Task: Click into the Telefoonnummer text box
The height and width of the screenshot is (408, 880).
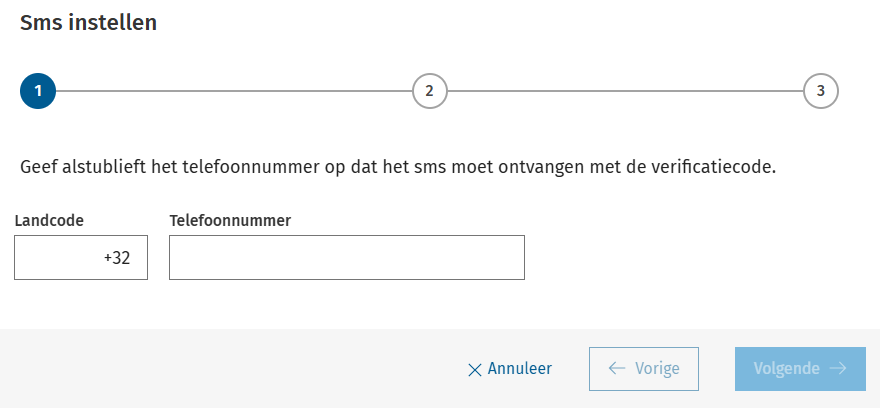Action: pyautogui.click(x=346, y=258)
